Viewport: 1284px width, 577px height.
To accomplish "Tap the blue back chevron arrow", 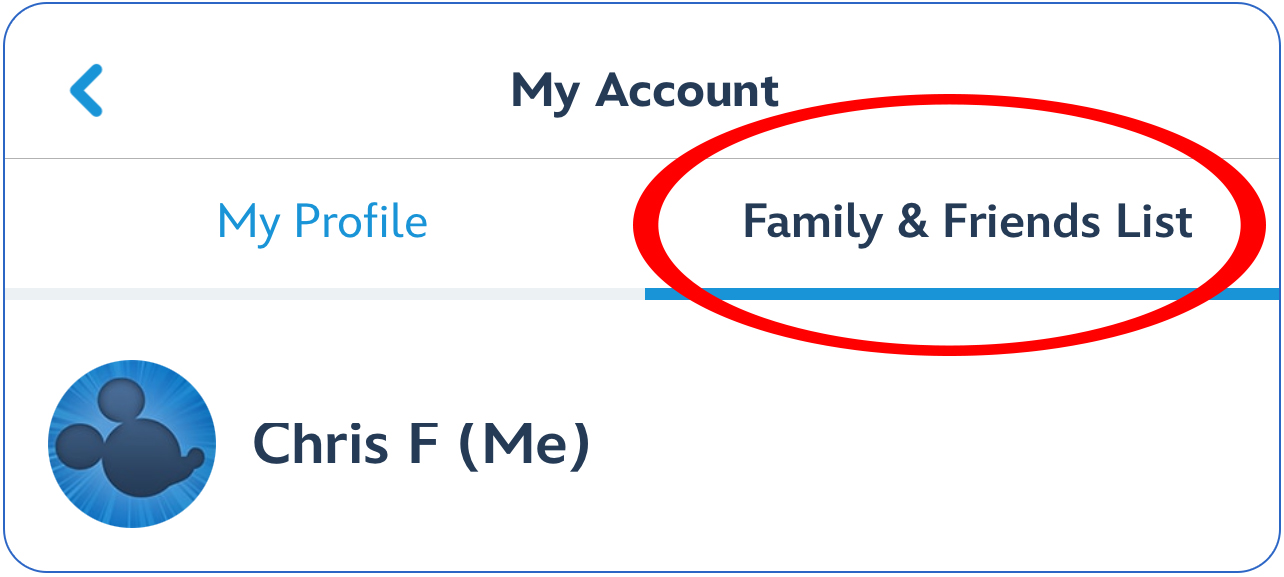I will (x=86, y=91).
